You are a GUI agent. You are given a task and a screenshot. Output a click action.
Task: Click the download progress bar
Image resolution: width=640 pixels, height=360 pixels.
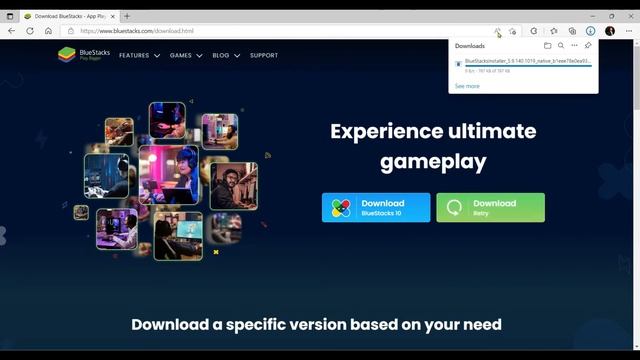(528, 65)
